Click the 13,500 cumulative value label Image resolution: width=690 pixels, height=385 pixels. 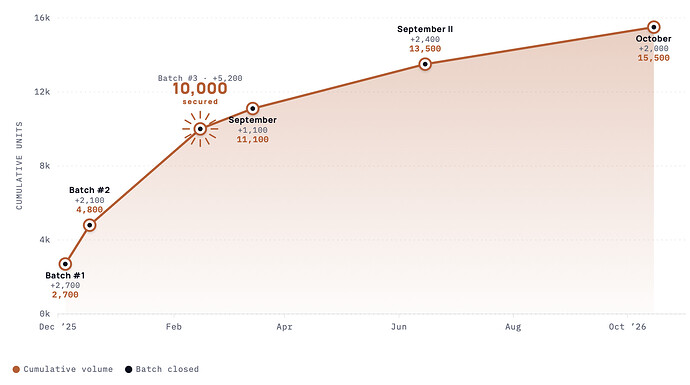425,49
